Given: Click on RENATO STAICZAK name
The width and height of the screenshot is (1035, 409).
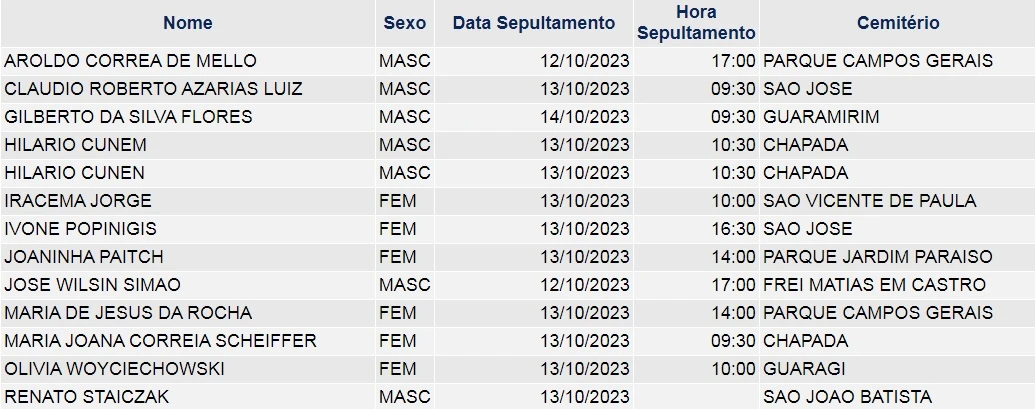Looking at the screenshot, I should coord(85,397).
